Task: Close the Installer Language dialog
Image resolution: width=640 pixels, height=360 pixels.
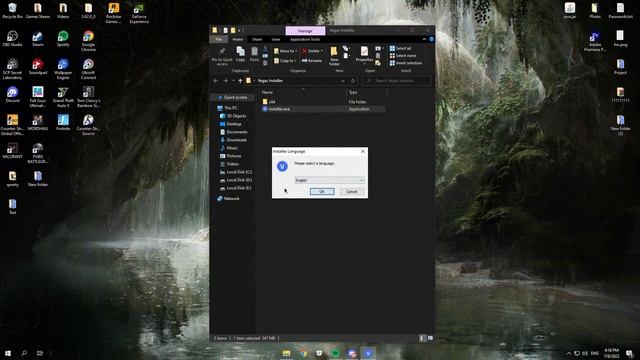Action: point(363,151)
